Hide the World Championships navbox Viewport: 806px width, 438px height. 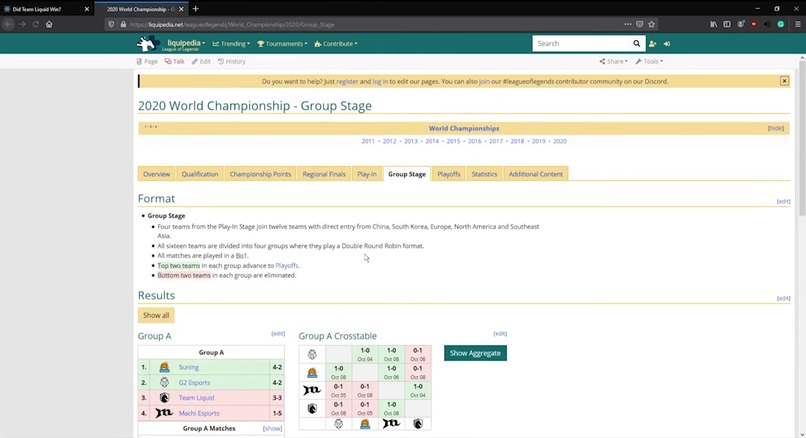(x=776, y=128)
